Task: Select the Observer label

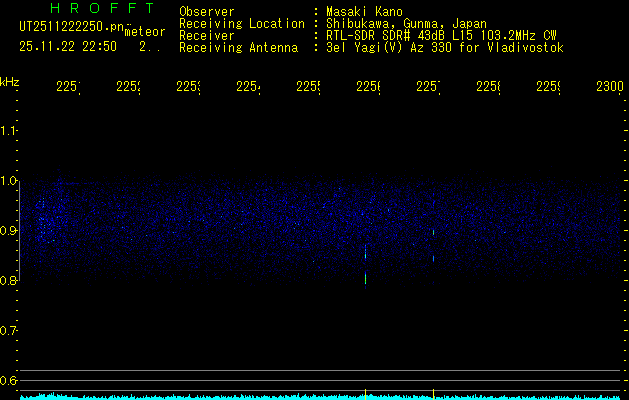Action: (207, 11)
